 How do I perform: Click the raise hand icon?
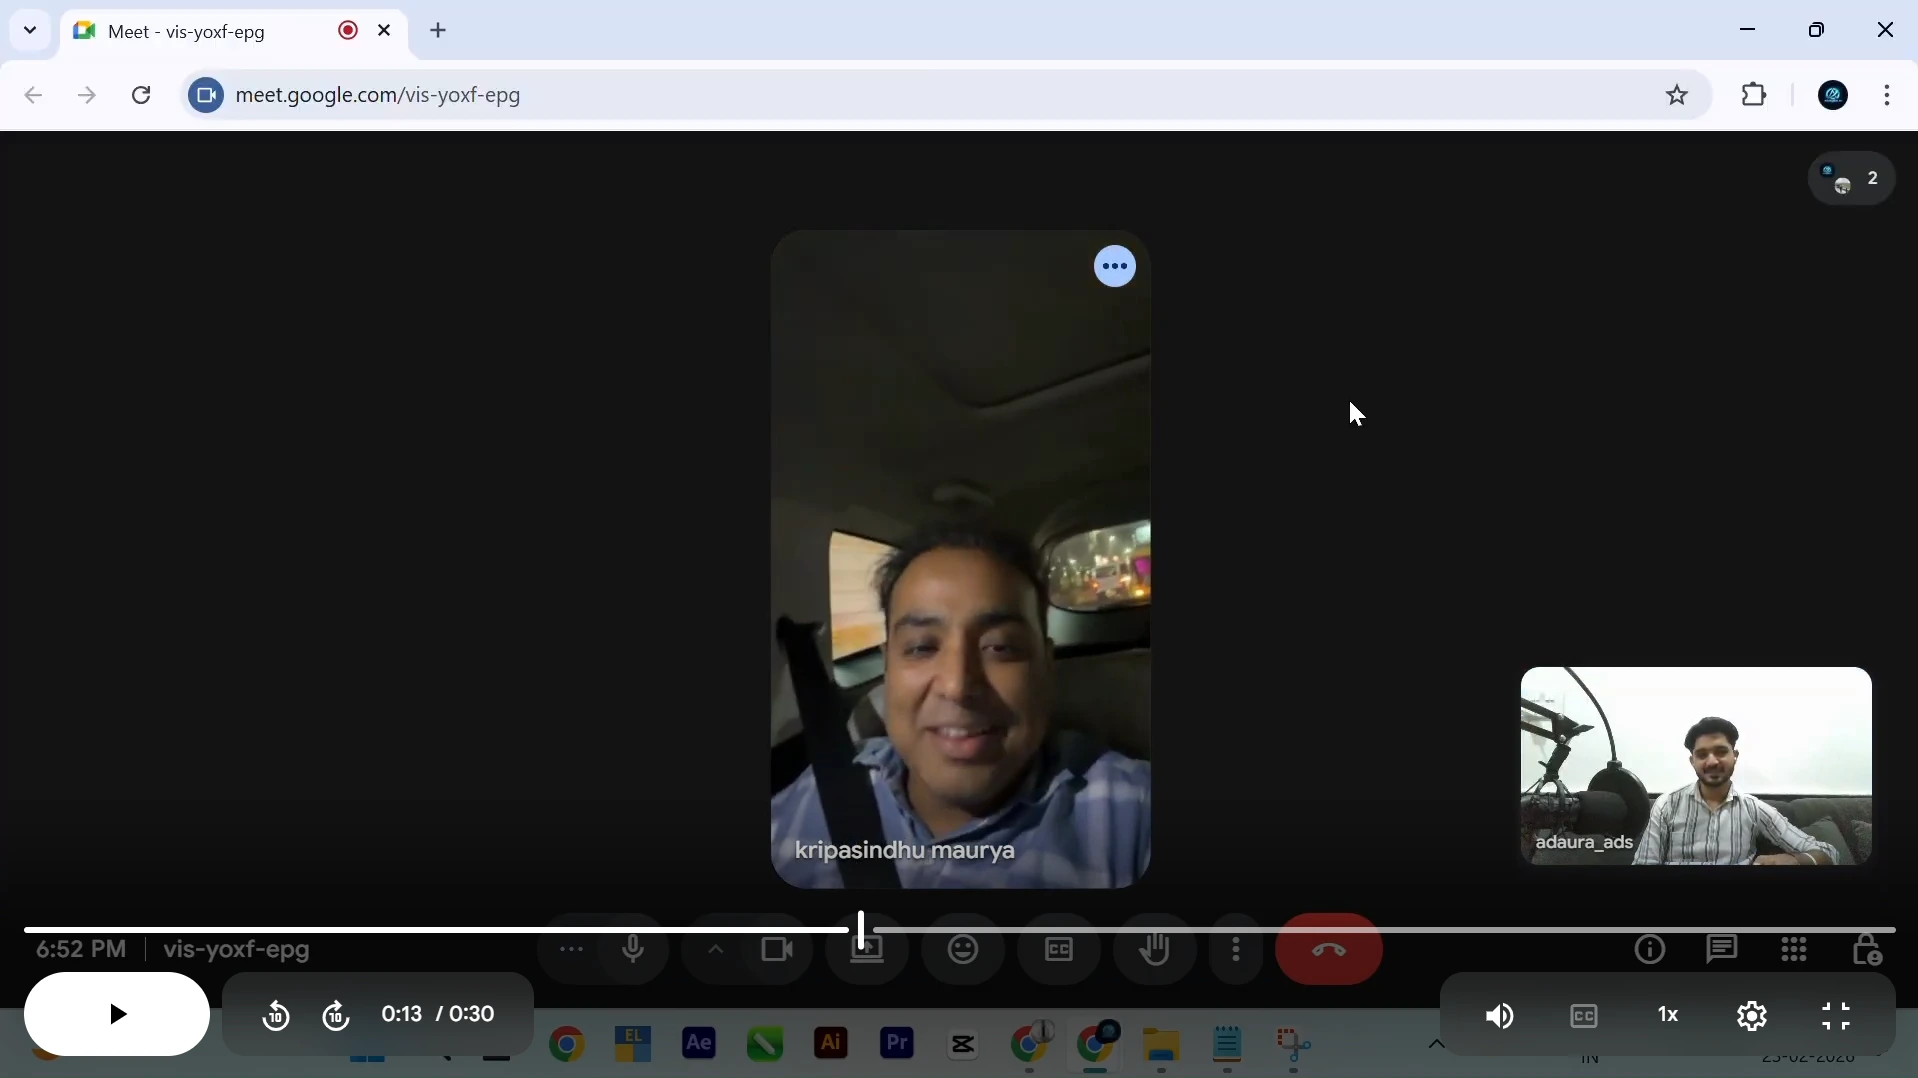click(1156, 951)
